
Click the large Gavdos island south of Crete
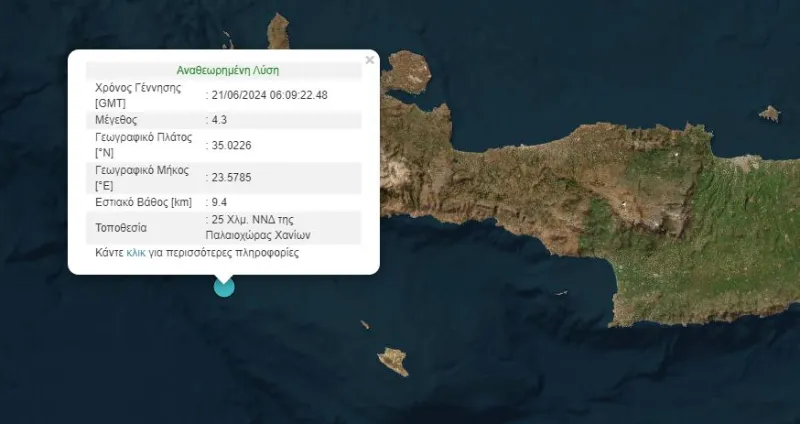393,361
